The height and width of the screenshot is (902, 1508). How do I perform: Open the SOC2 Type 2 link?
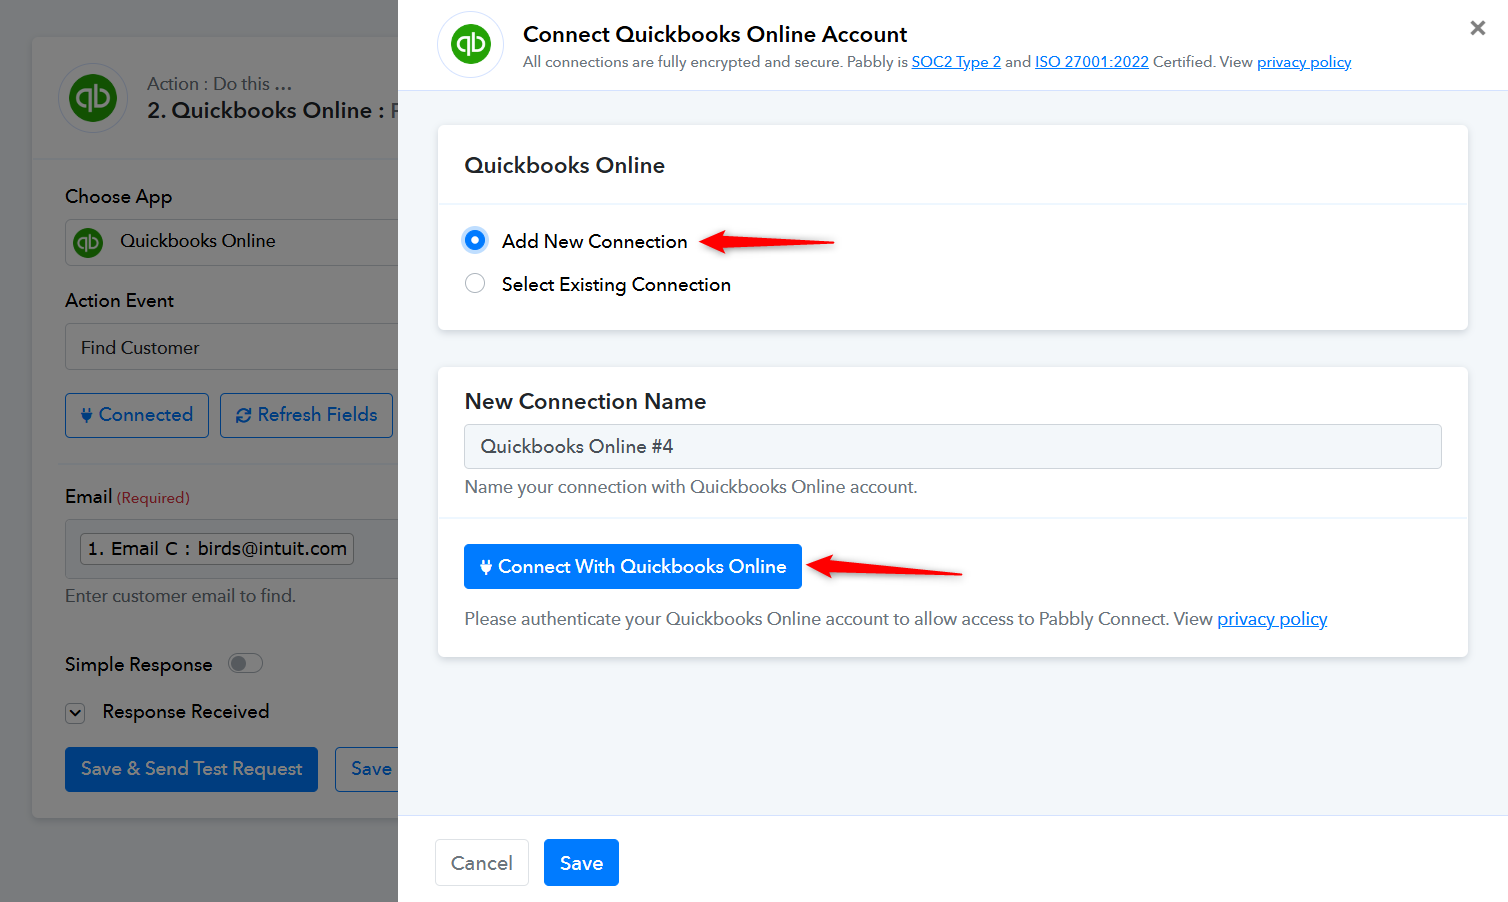(956, 62)
